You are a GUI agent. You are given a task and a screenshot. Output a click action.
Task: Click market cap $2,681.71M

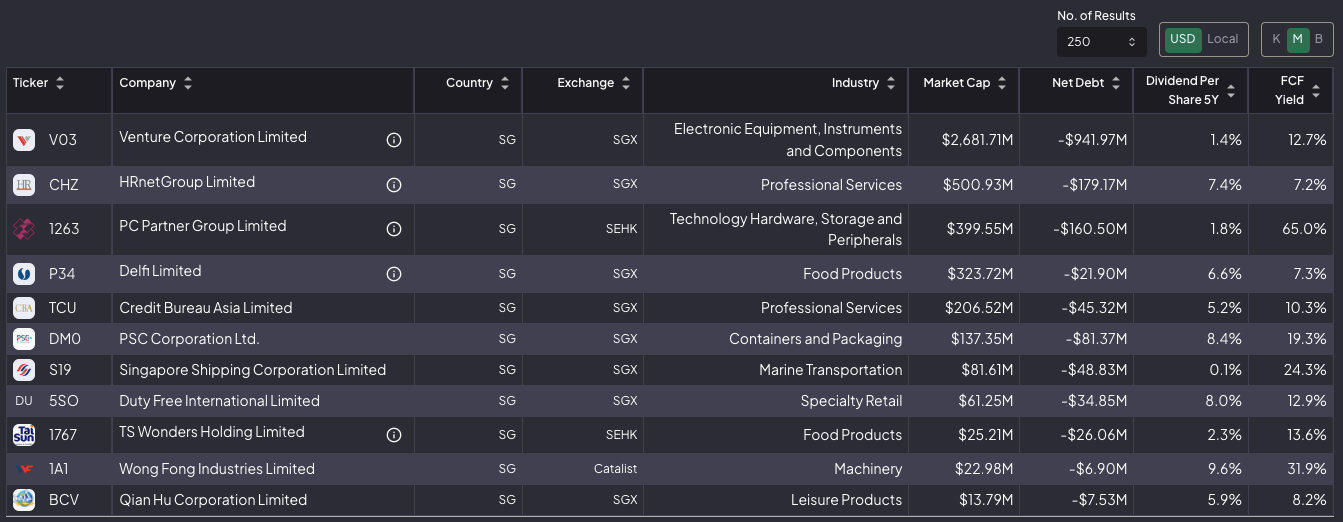coord(977,140)
